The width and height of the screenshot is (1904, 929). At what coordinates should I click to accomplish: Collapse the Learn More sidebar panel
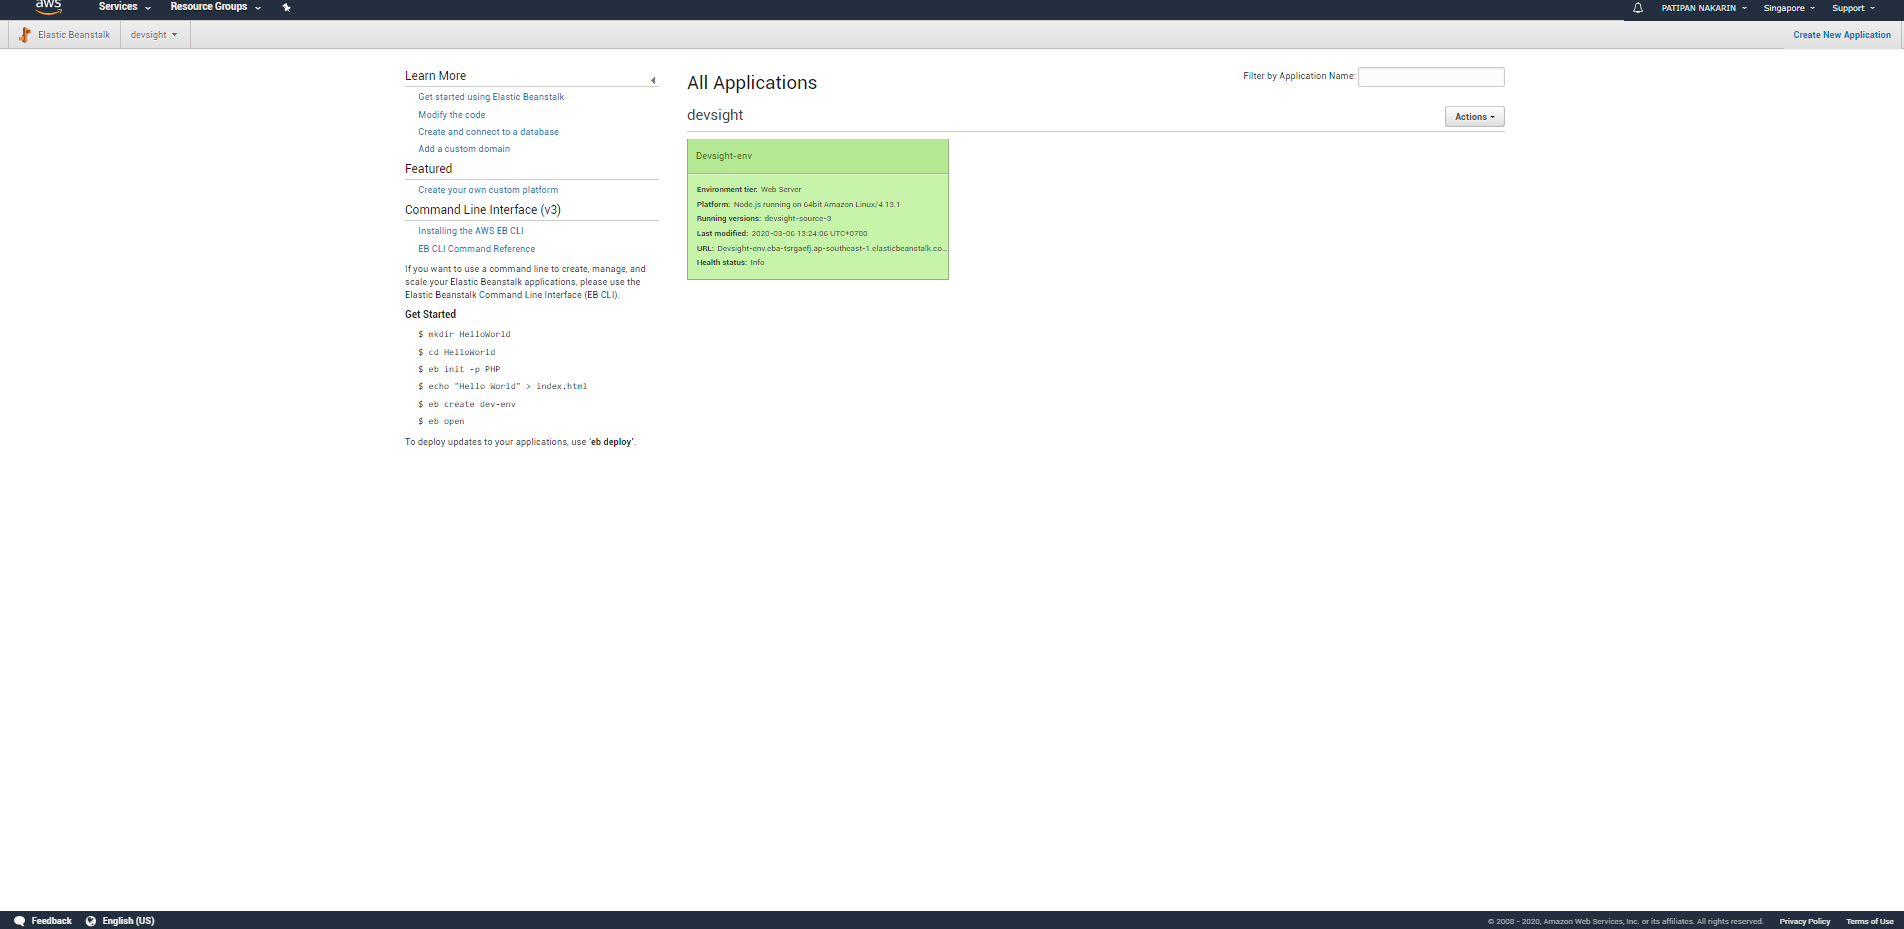point(653,79)
